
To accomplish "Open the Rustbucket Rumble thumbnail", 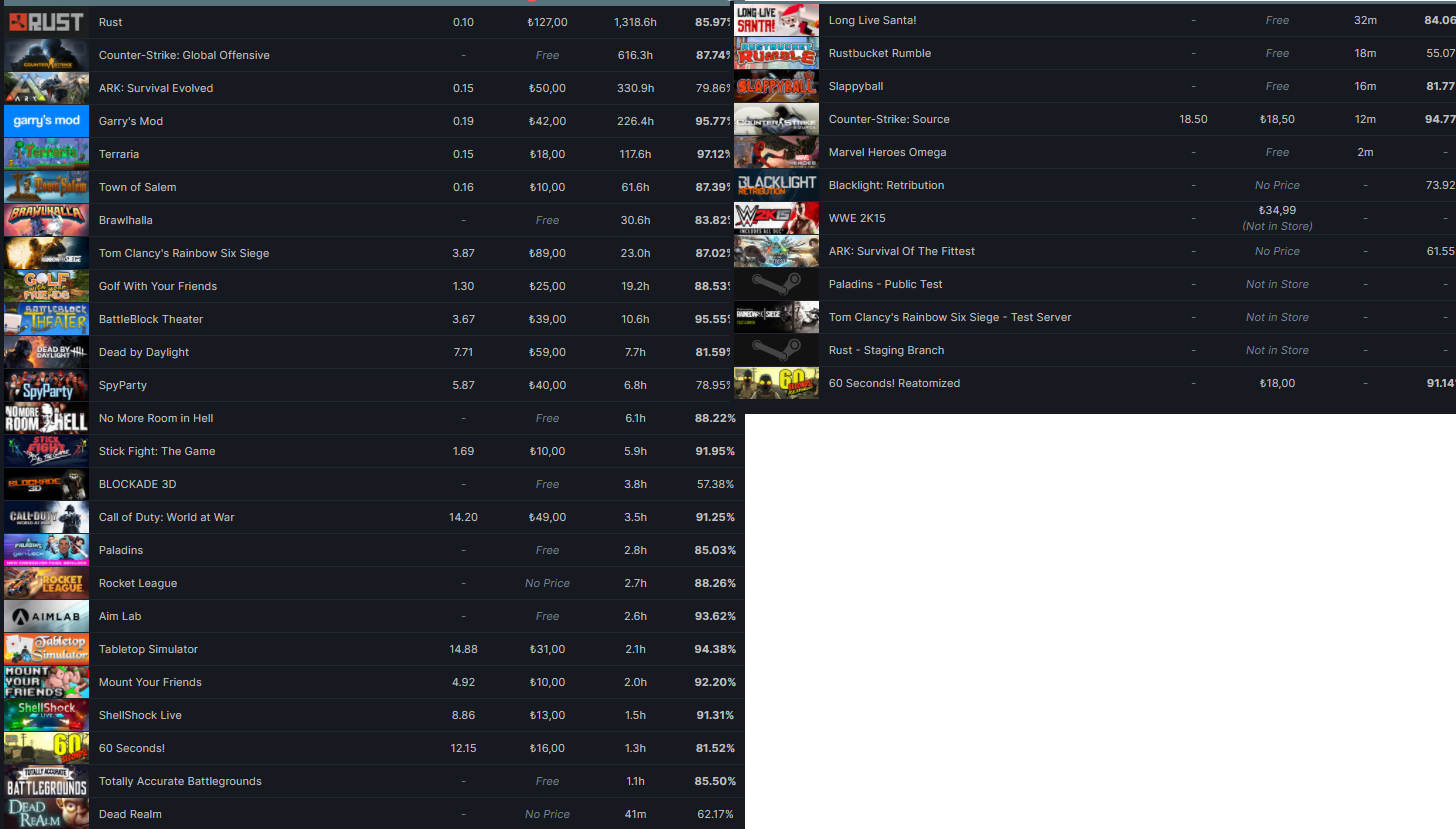I will (x=776, y=53).
